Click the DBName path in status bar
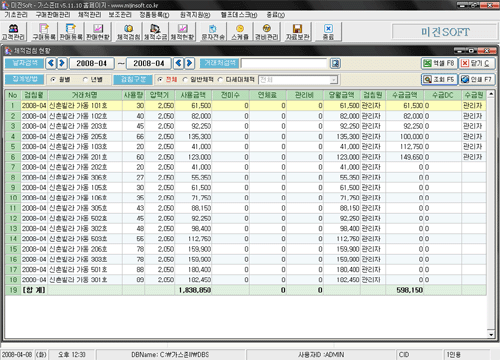 pyautogui.click(x=170, y=355)
